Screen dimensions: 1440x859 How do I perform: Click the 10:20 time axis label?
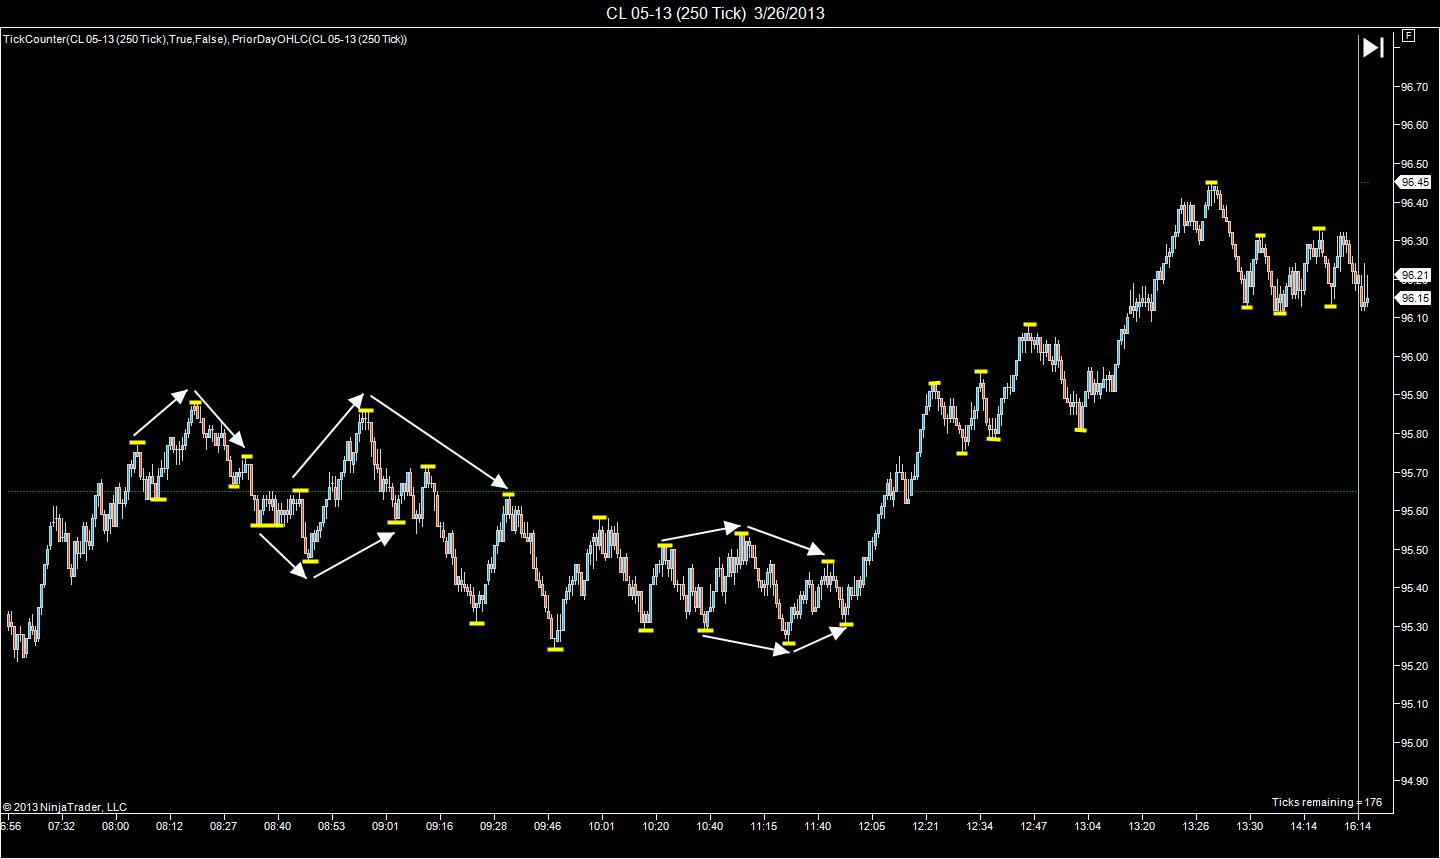pyautogui.click(x=656, y=827)
